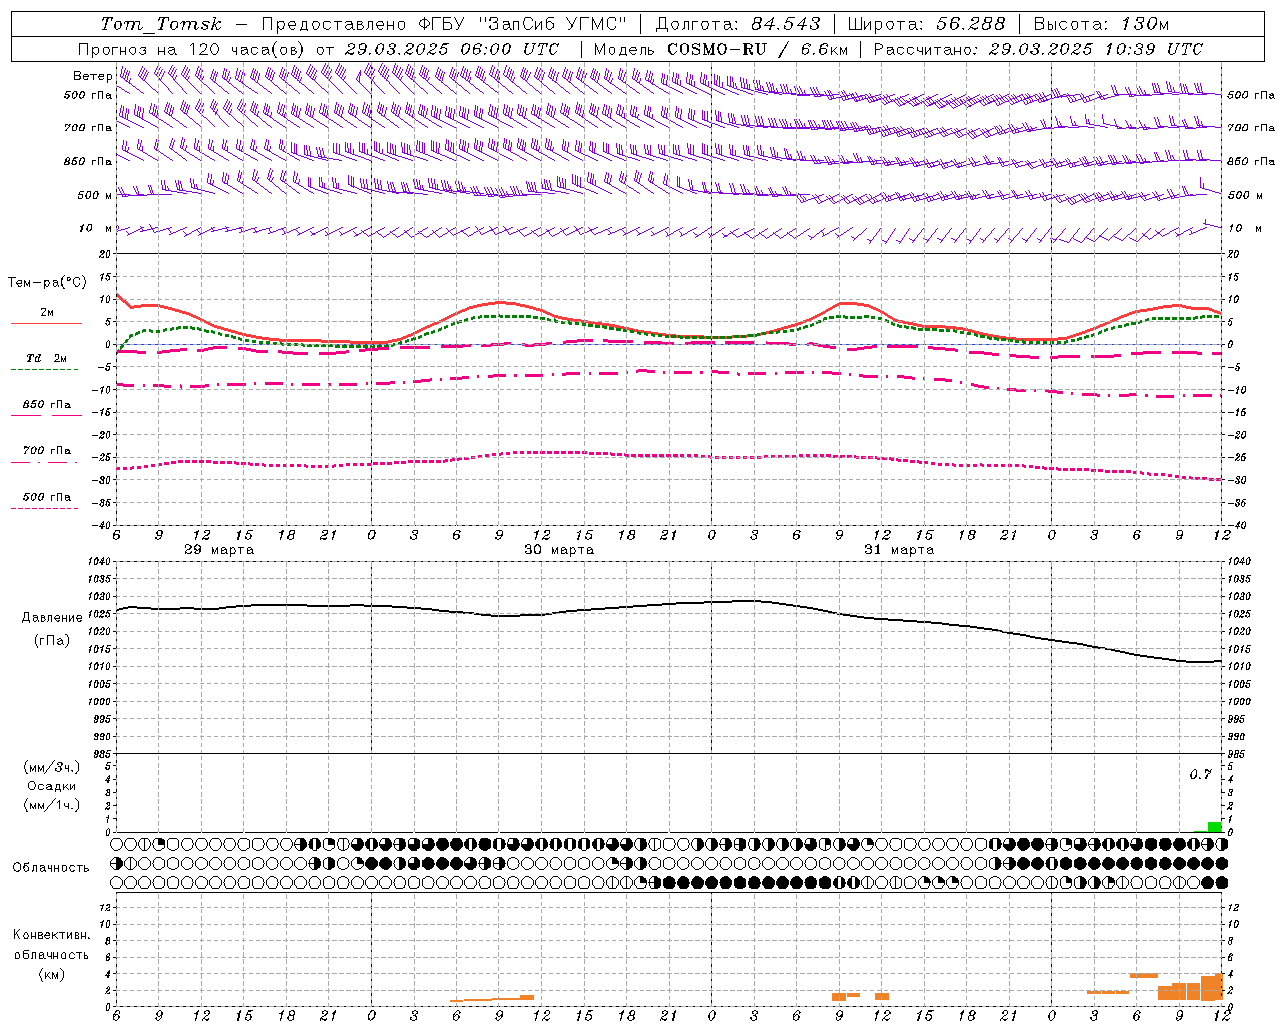
Task: Click the (км) unit under convective cloudiness
Action: [x=51, y=974]
